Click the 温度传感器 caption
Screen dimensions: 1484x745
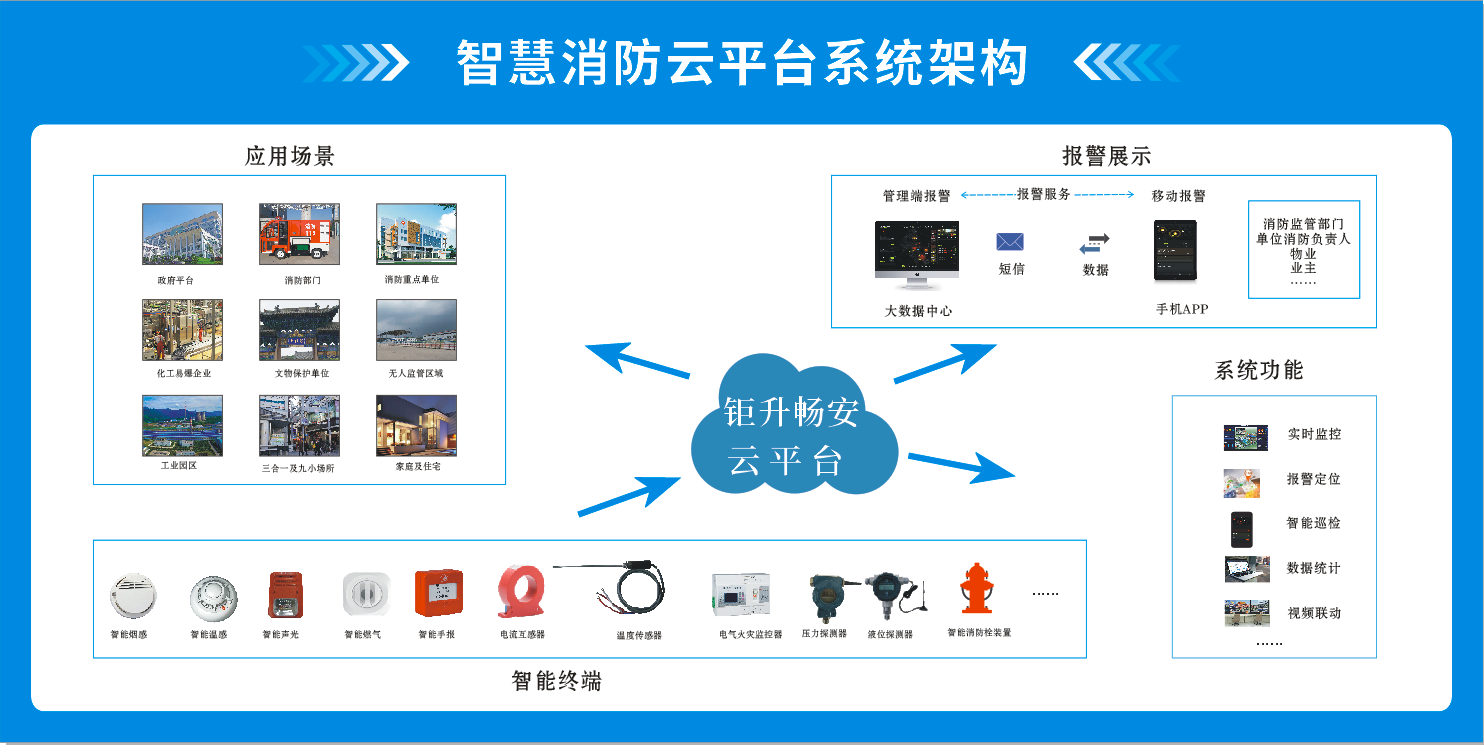(x=639, y=635)
